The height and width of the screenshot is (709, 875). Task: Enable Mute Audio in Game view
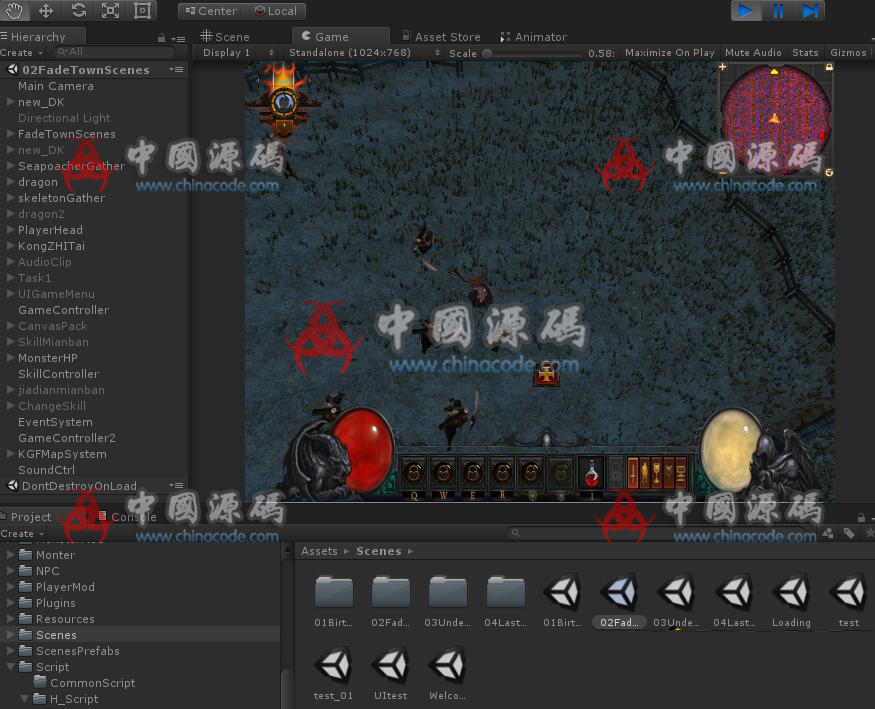pyautogui.click(x=753, y=53)
